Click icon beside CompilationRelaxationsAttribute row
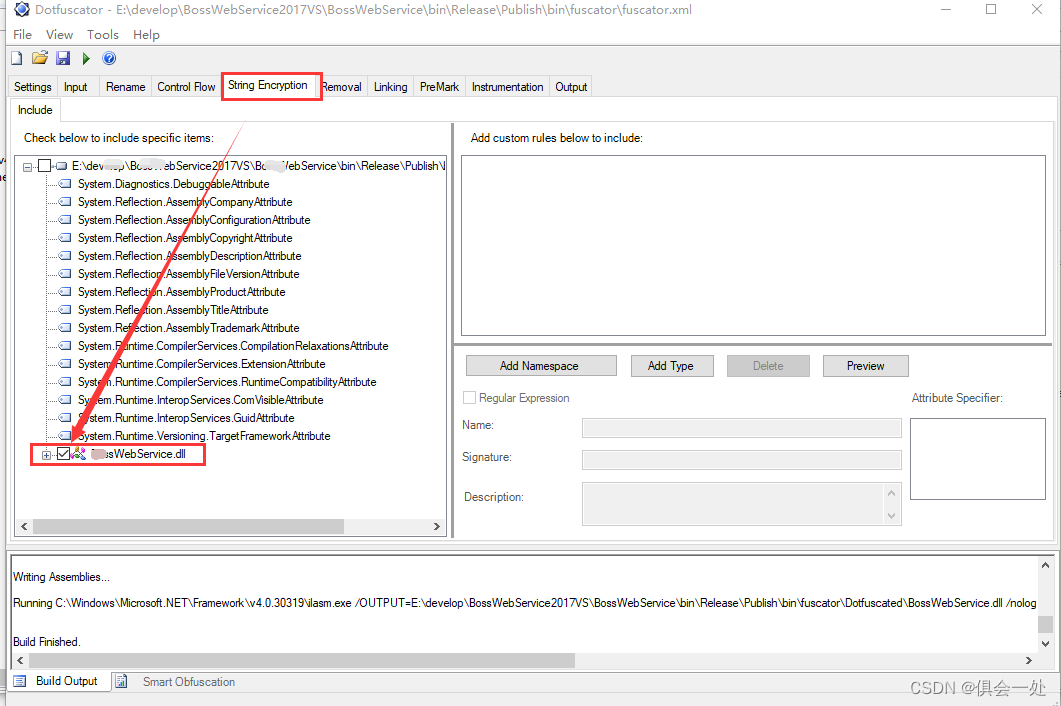This screenshot has width=1061, height=706. (x=65, y=346)
